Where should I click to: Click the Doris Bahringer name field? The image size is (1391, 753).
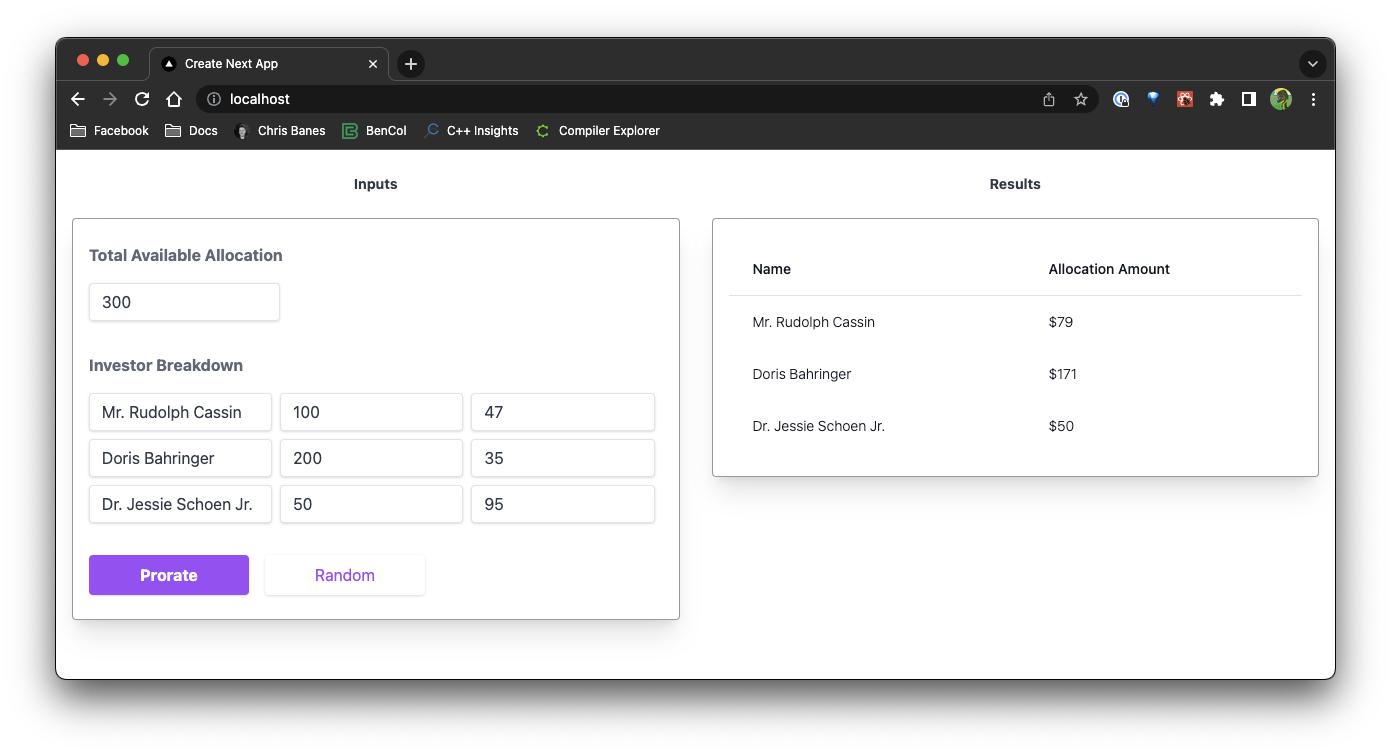pyautogui.click(x=180, y=458)
